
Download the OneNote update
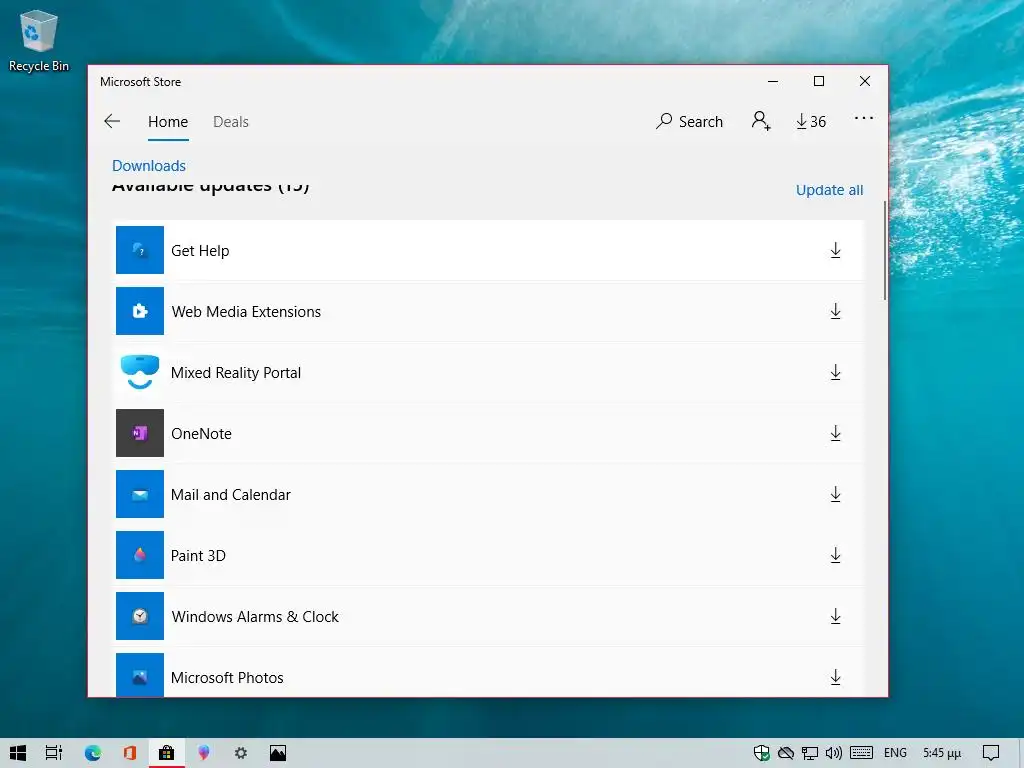835,434
